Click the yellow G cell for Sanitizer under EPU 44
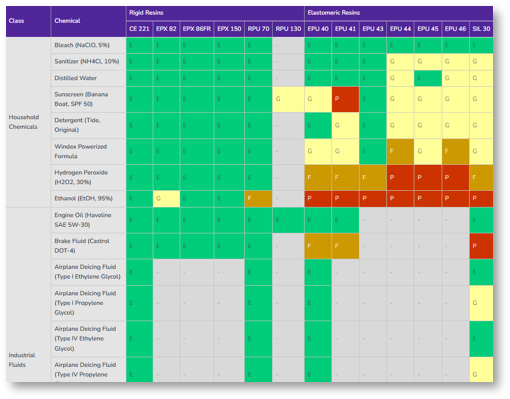 click(400, 62)
